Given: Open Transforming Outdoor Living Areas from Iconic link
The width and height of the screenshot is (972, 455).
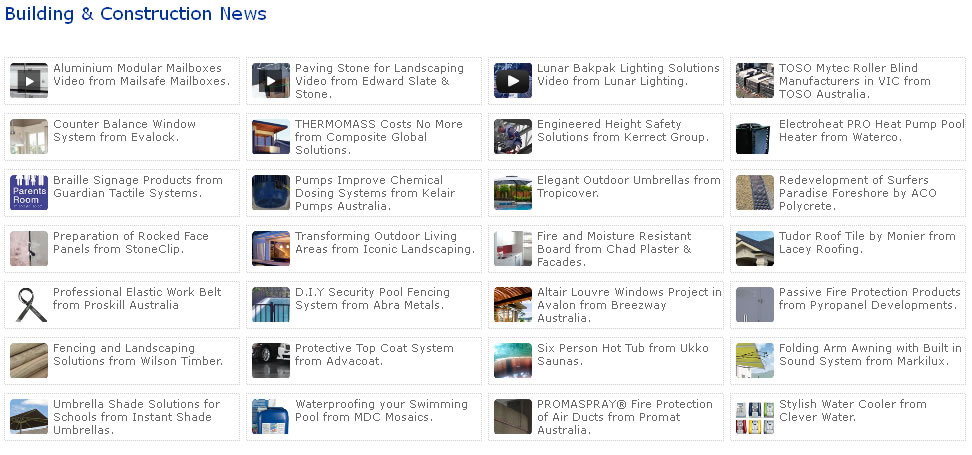Looking at the screenshot, I should click(x=385, y=242).
